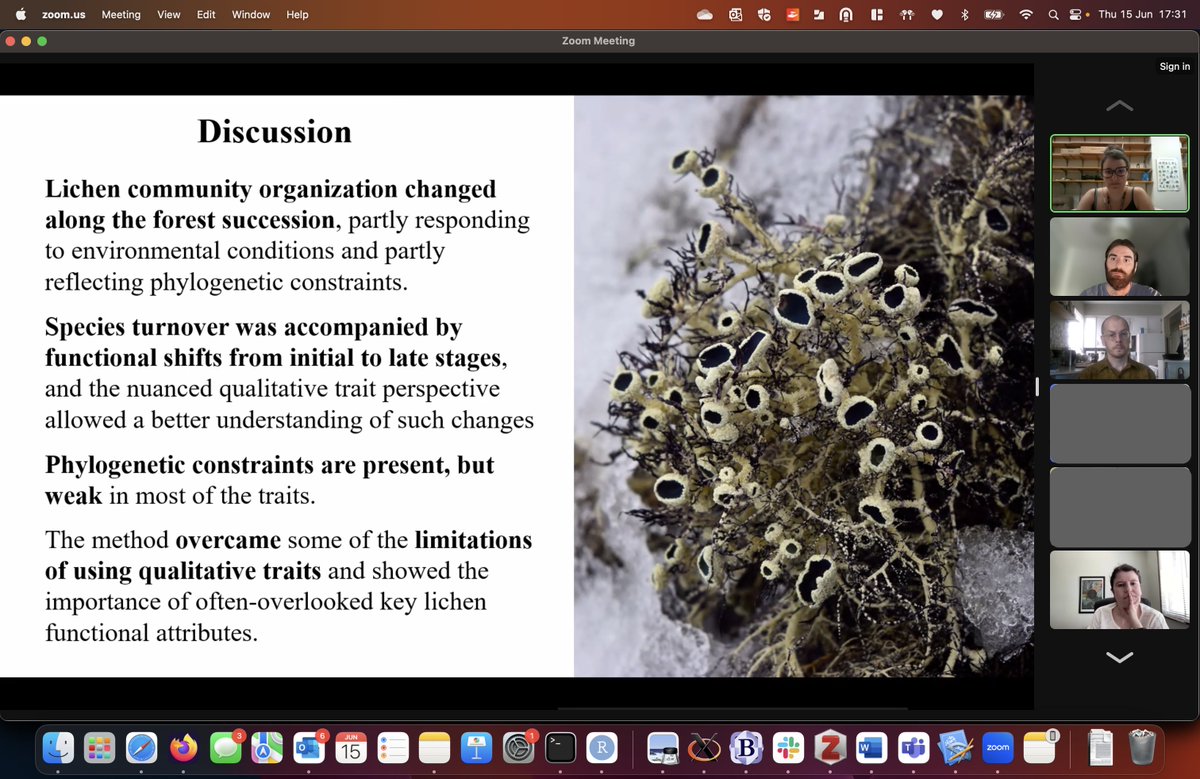Screen dimensions: 1200x779
Task: Show more participants with down chevron
Action: [x=1119, y=657]
